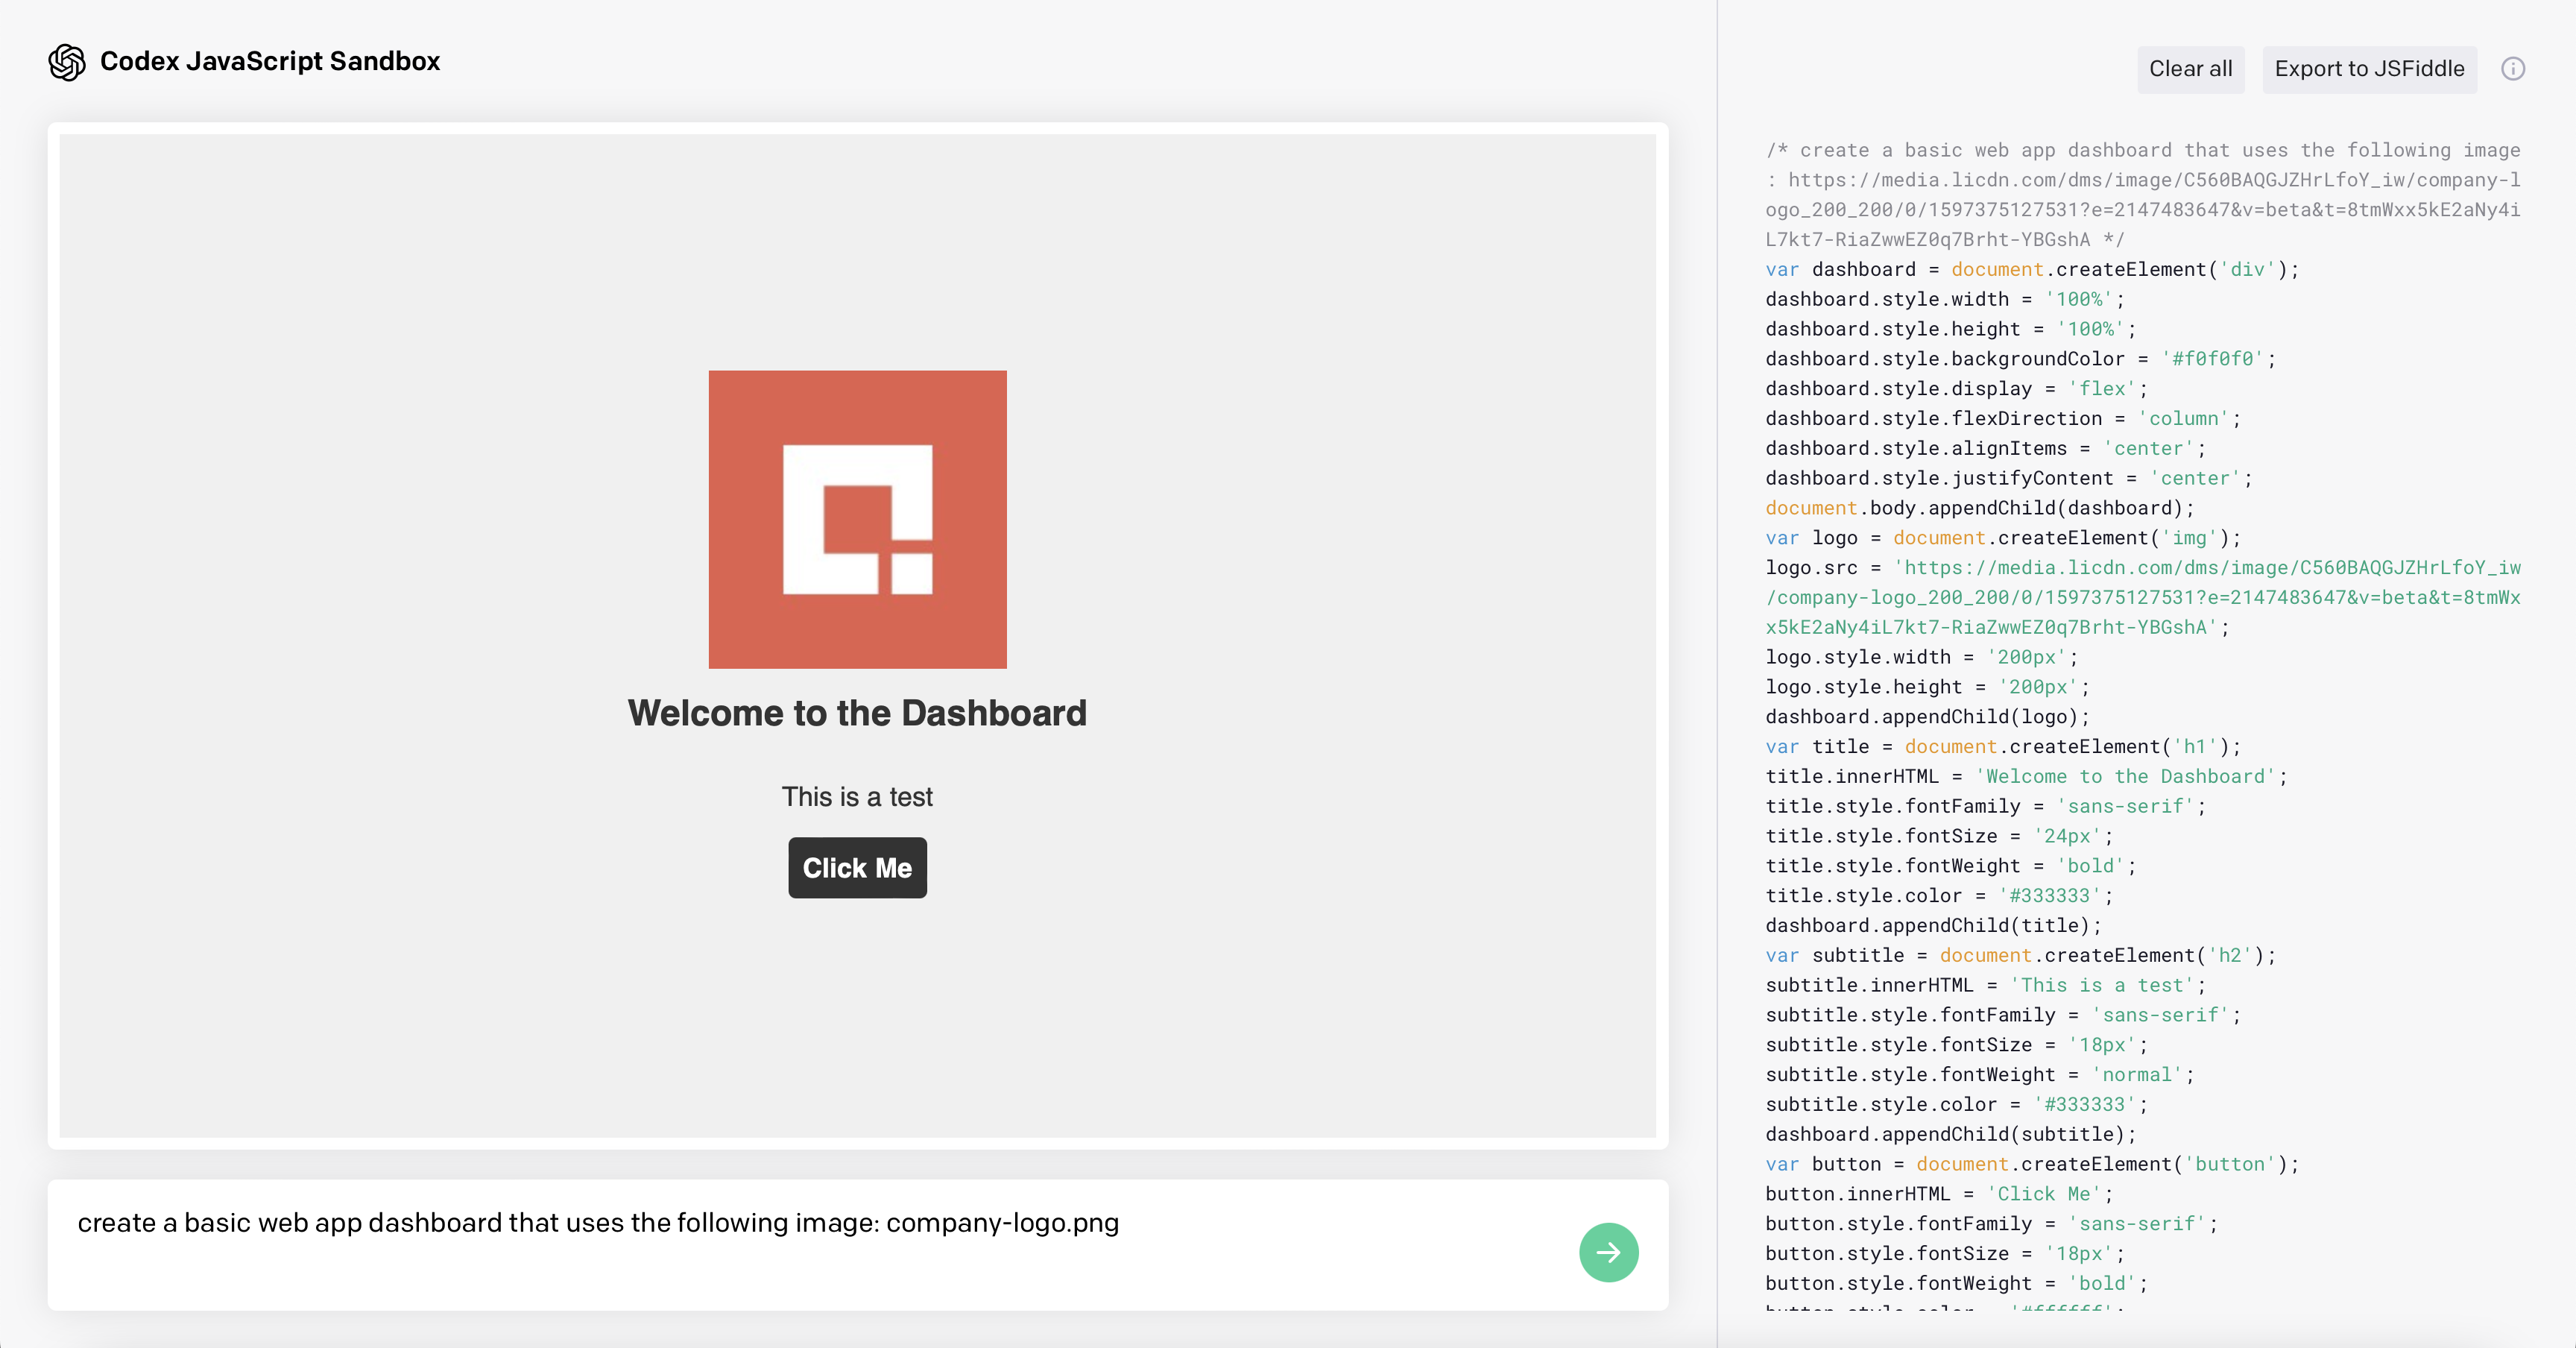Submit prompt with green arrow button
Screen dimensions: 2576x1348
pyautogui.click(x=1608, y=1252)
